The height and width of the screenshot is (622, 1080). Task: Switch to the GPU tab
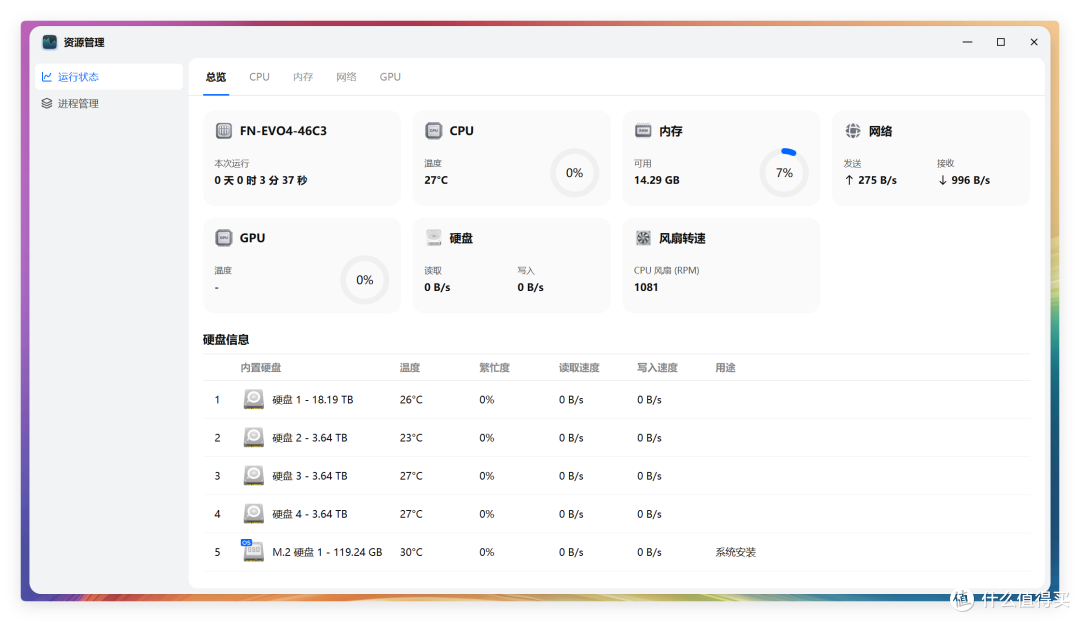tap(390, 76)
